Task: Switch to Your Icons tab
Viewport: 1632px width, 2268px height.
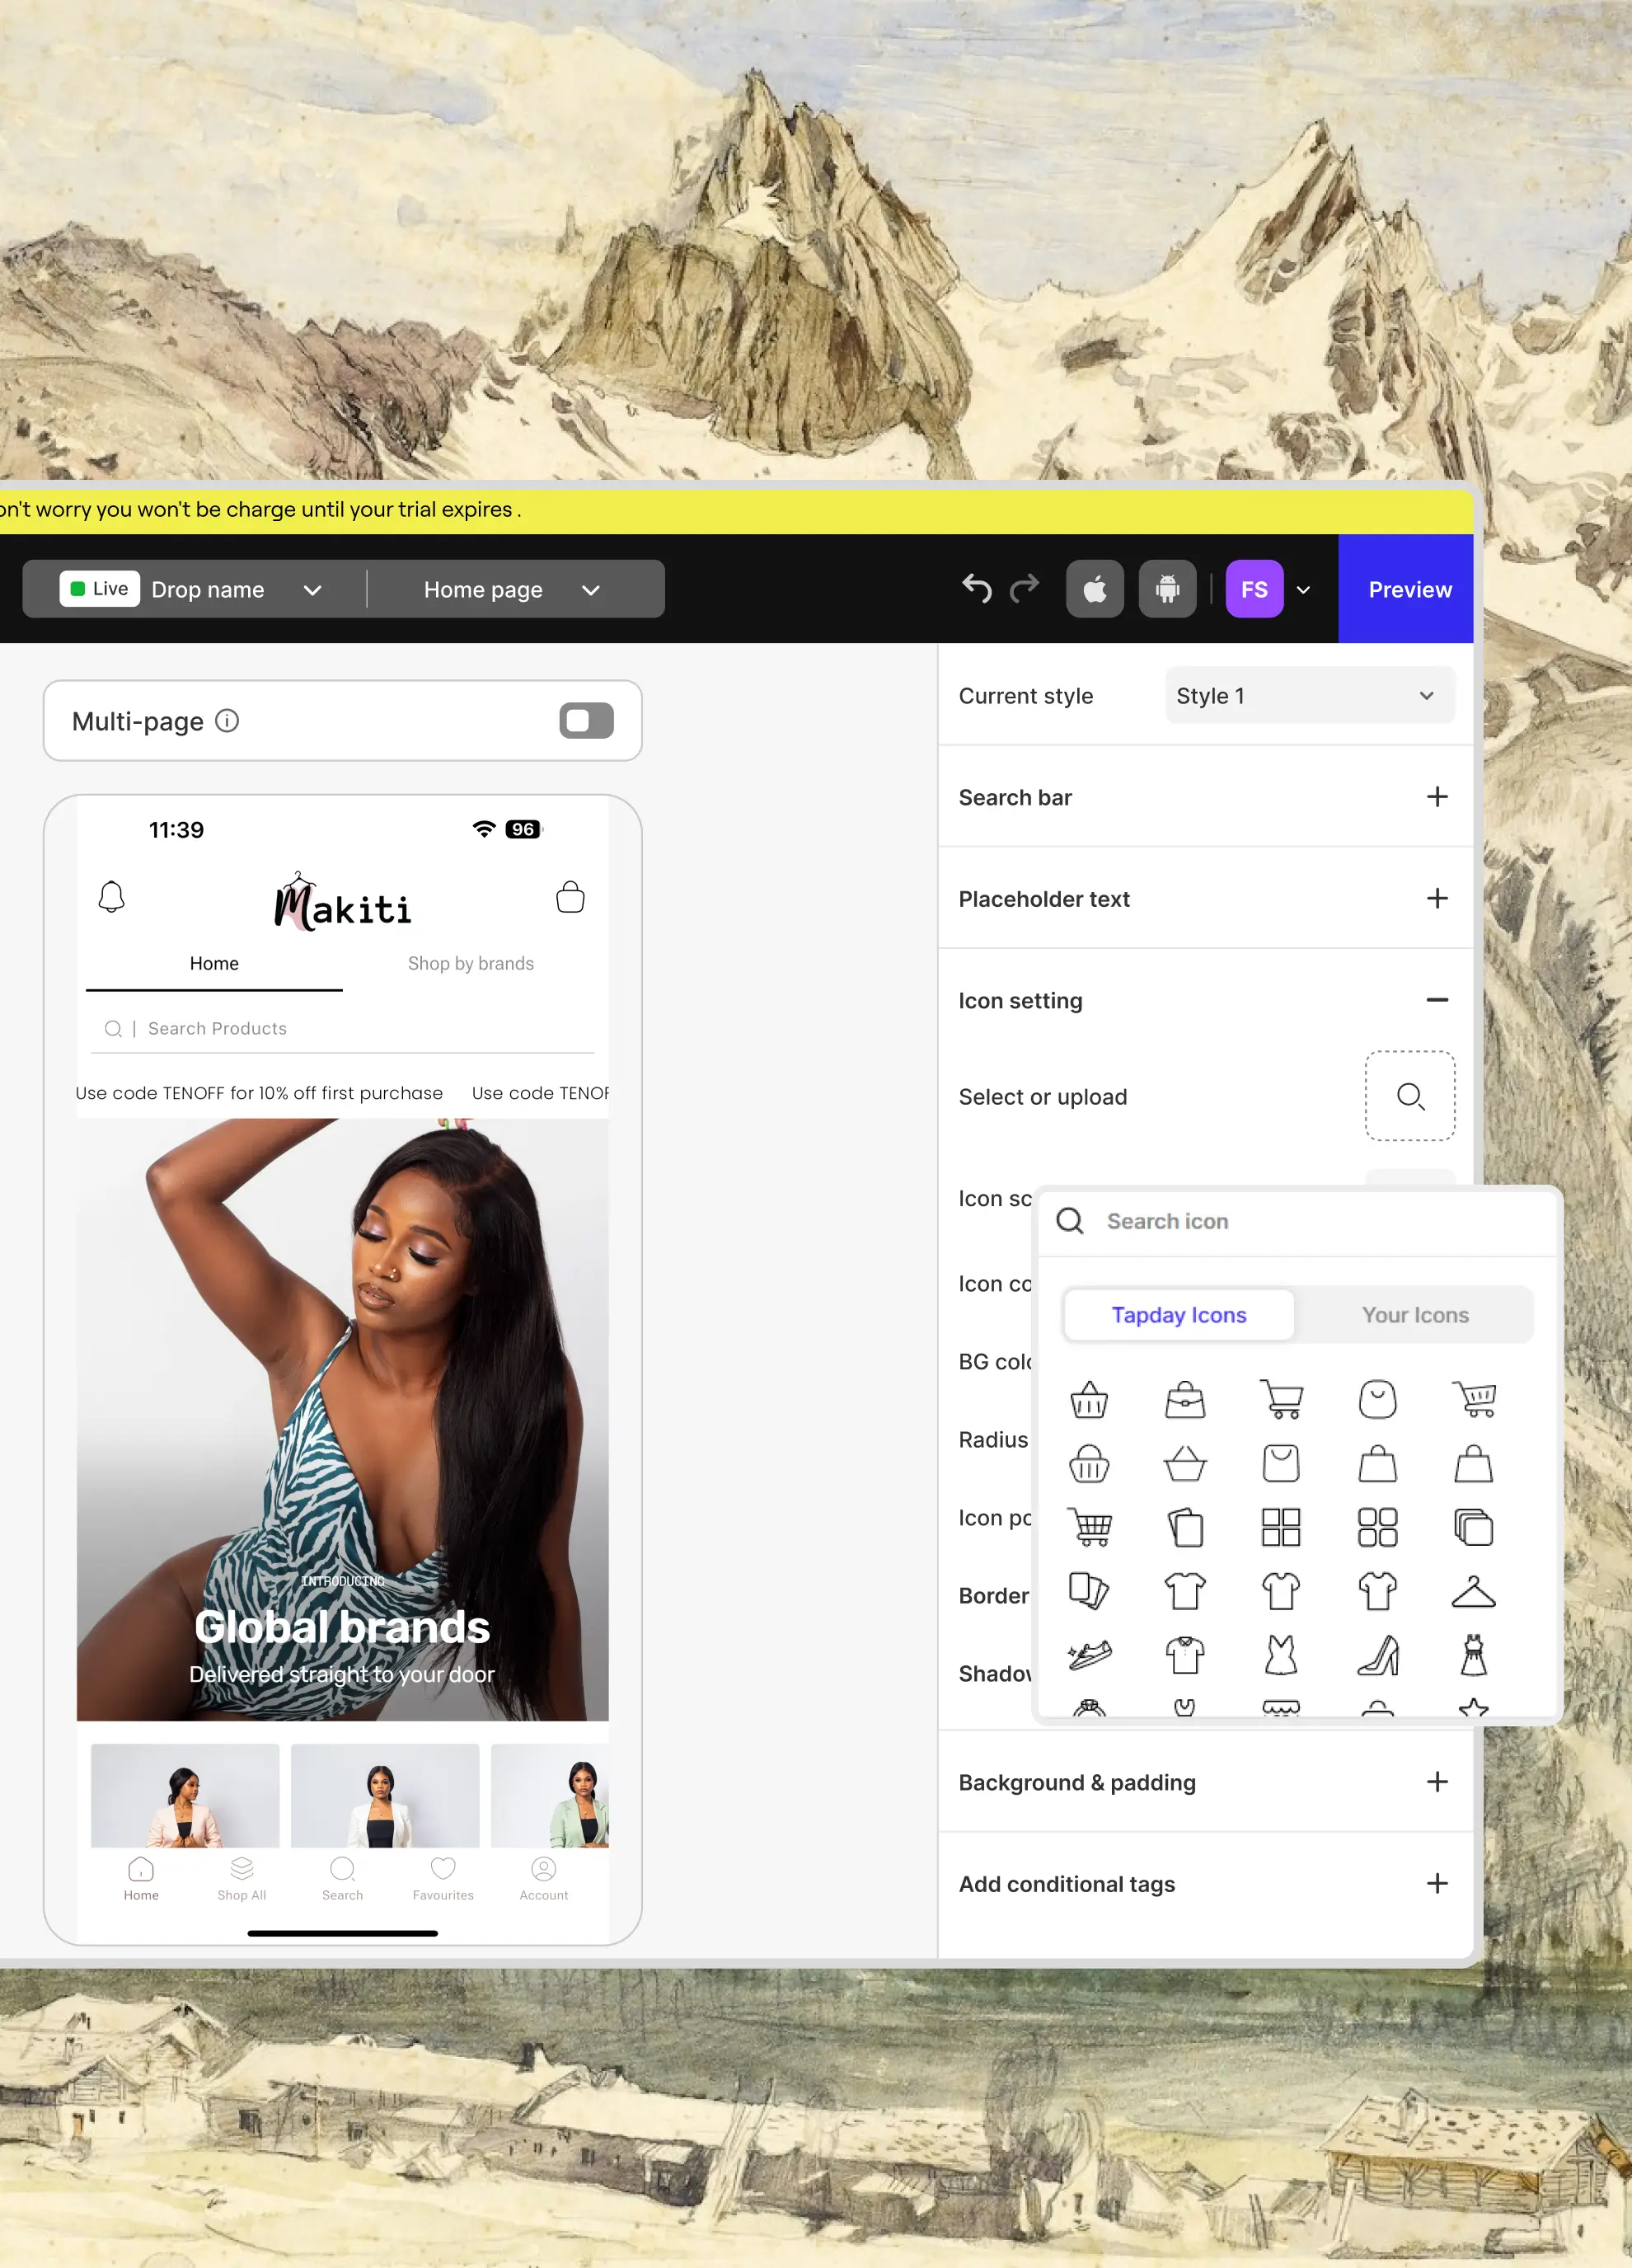Action: click(1414, 1315)
